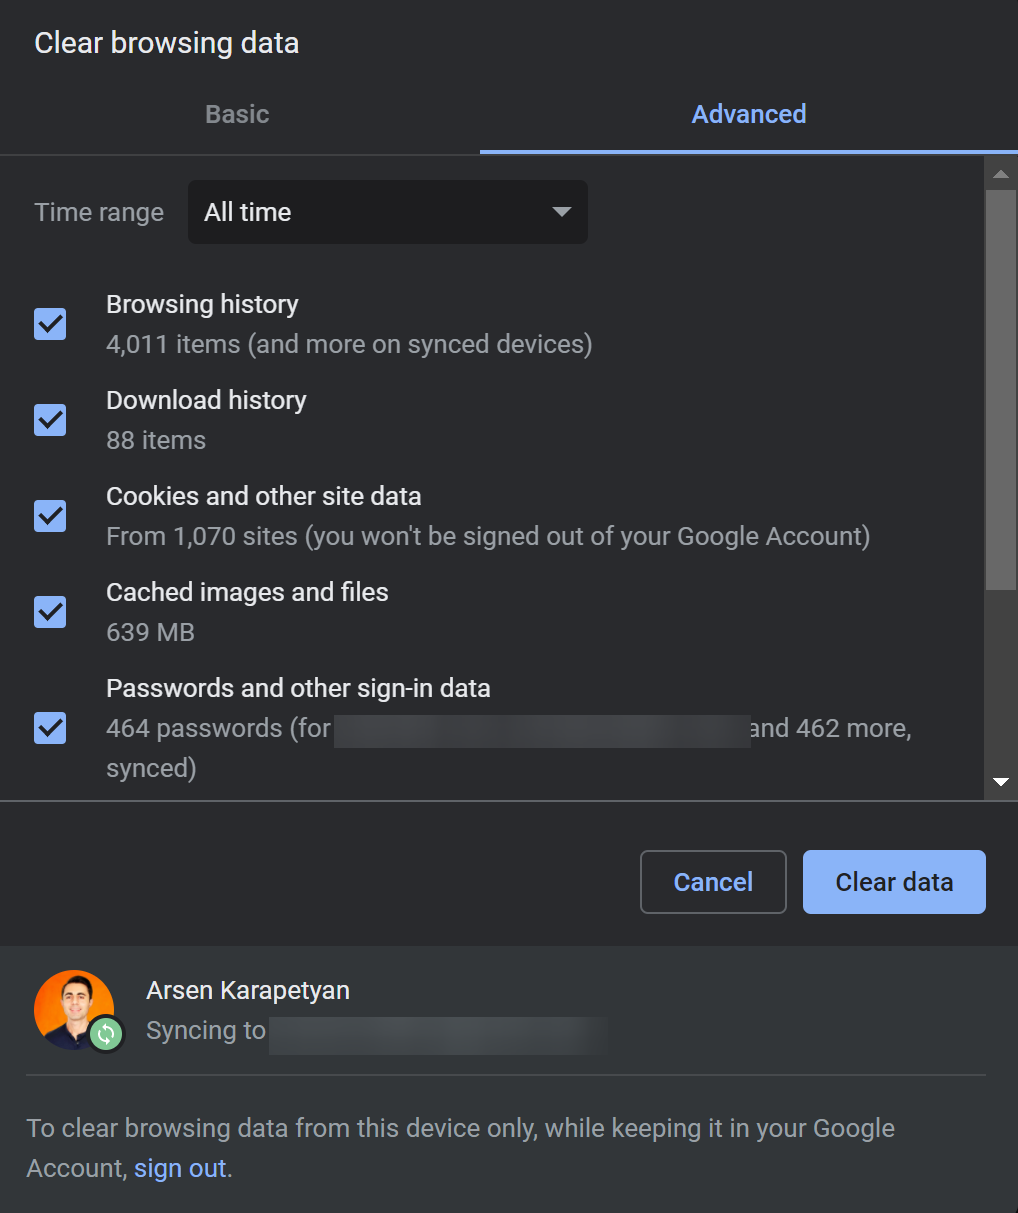This screenshot has height=1213, width=1018.
Task: Uncheck Passwords and other sign-in data
Action: [x=49, y=728]
